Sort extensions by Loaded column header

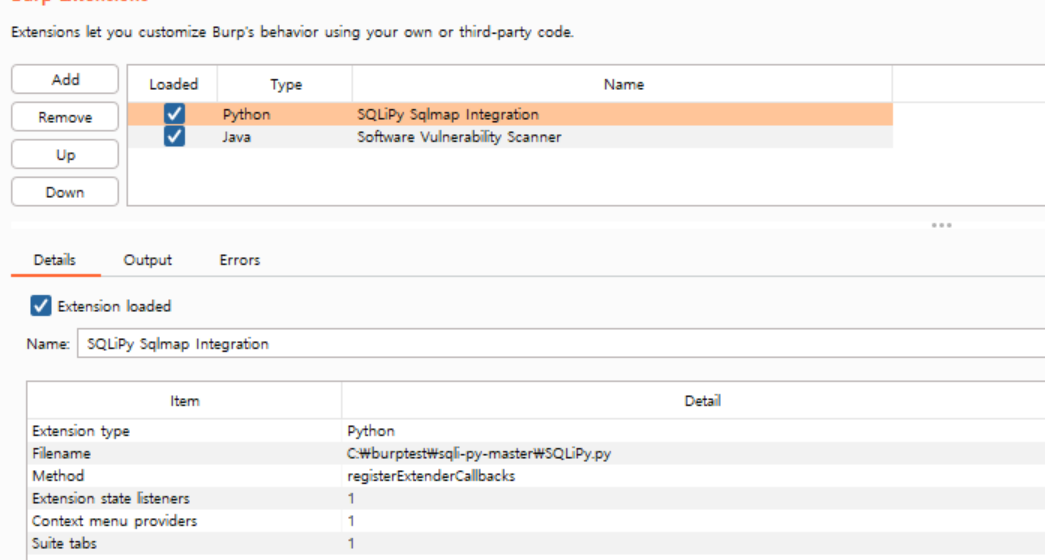click(x=173, y=84)
